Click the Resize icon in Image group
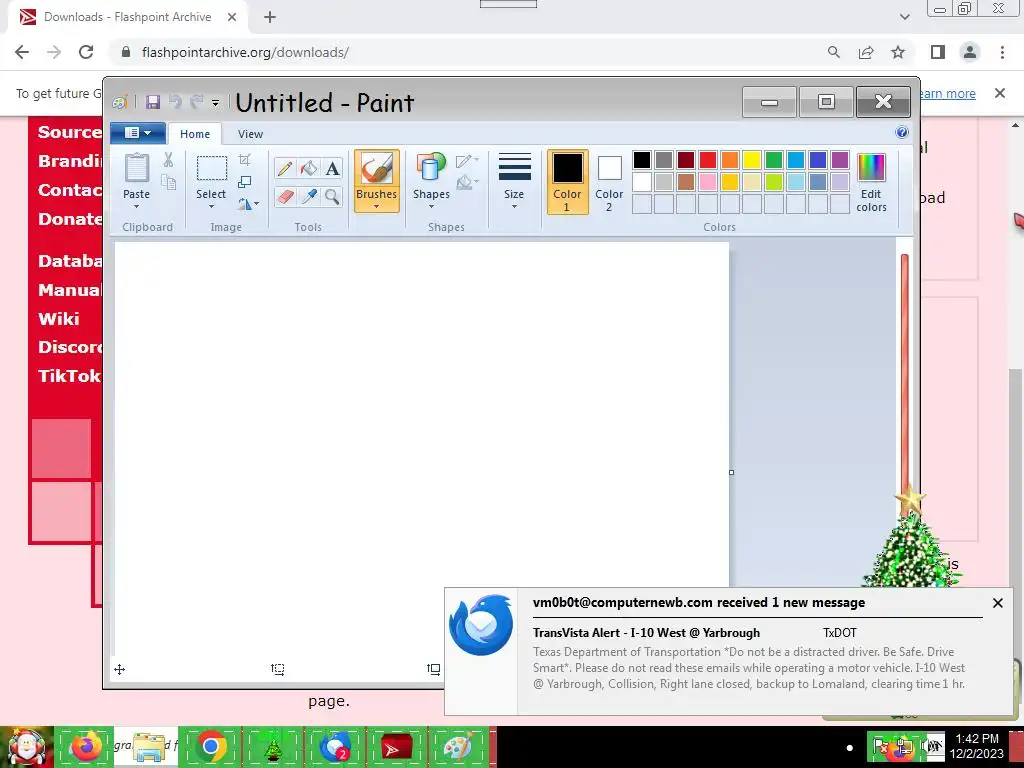This screenshot has width=1024, height=768. tap(245, 182)
